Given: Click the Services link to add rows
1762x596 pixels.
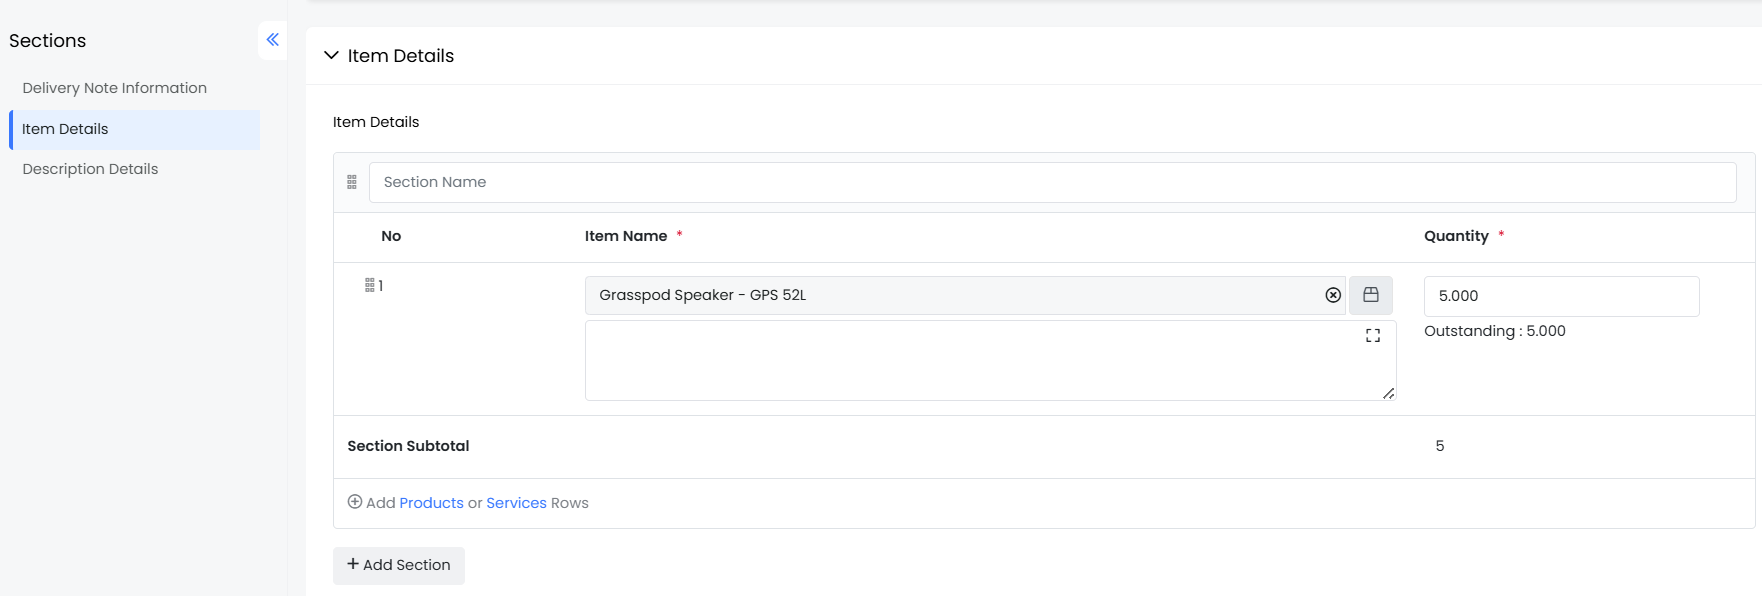Looking at the screenshot, I should pos(516,503).
